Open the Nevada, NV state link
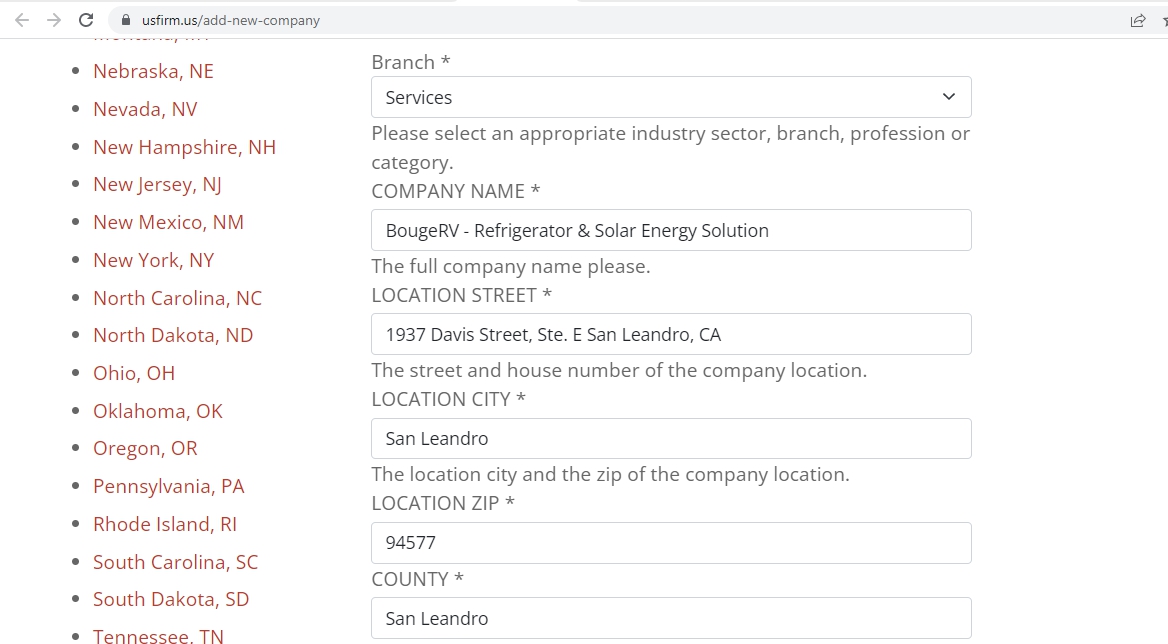The width and height of the screenshot is (1168, 644). [145, 109]
